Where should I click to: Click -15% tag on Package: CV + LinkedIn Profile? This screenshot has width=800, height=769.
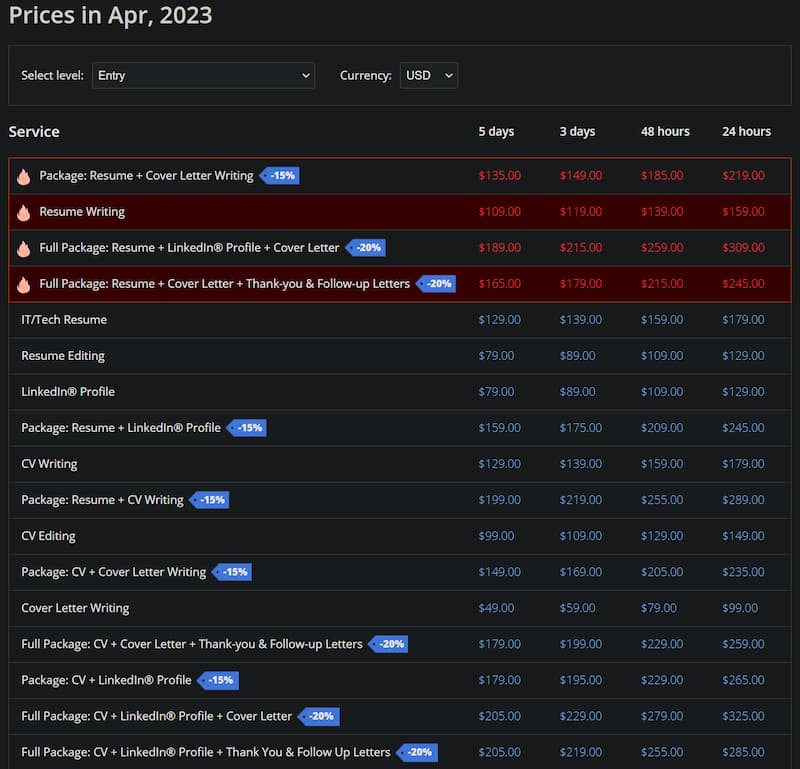point(218,680)
